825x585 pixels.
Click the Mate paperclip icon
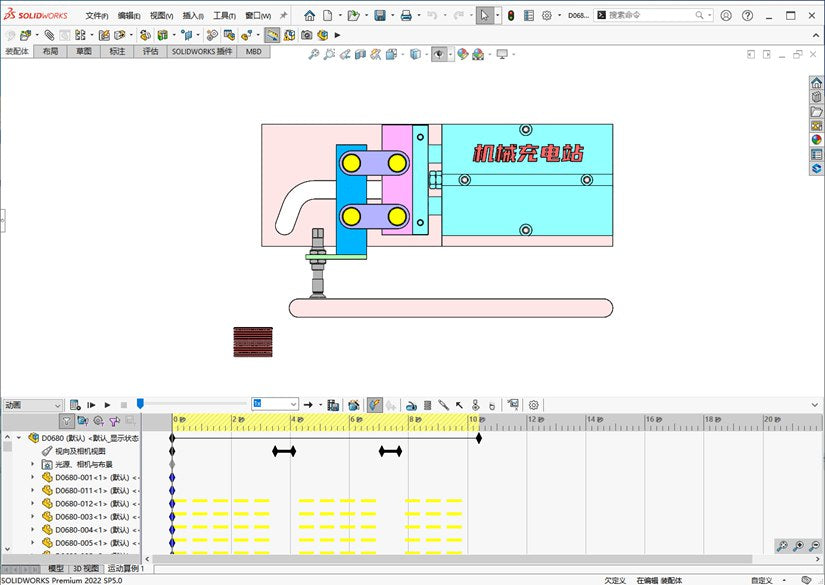[x=49, y=35]
